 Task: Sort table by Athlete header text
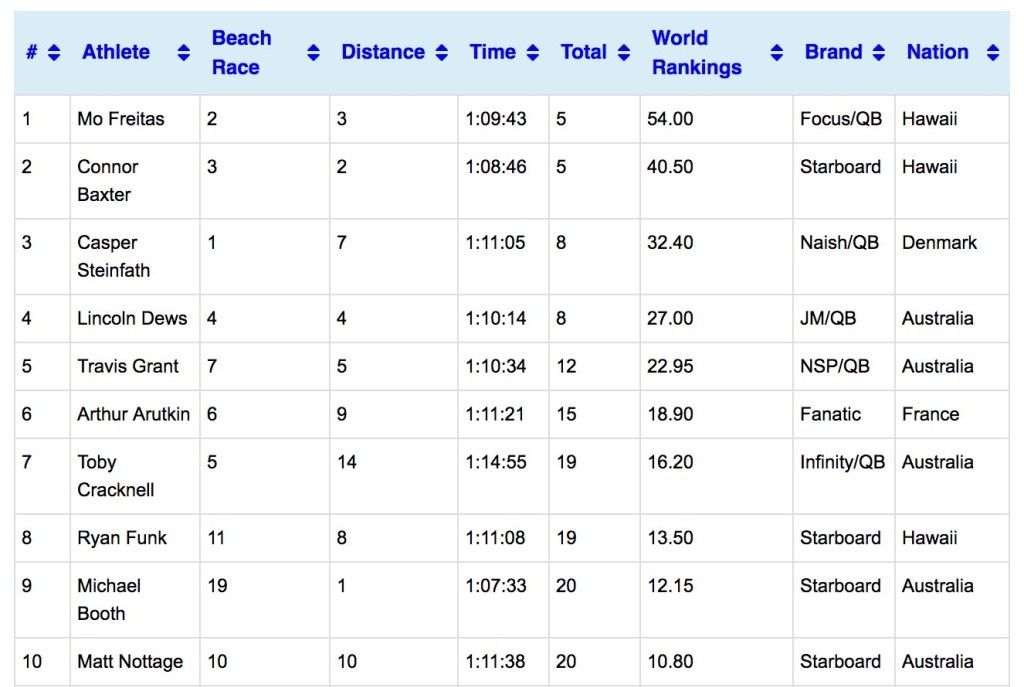[116, 53]
